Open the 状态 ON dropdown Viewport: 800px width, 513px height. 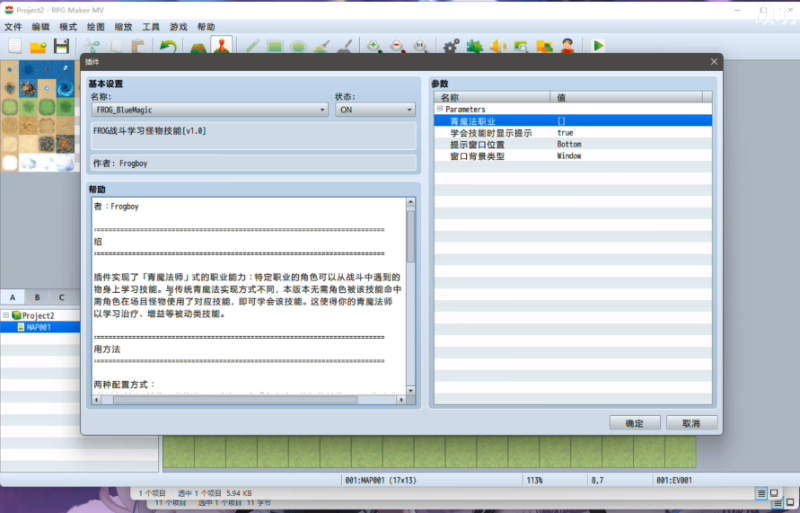[x=375, y=110]
